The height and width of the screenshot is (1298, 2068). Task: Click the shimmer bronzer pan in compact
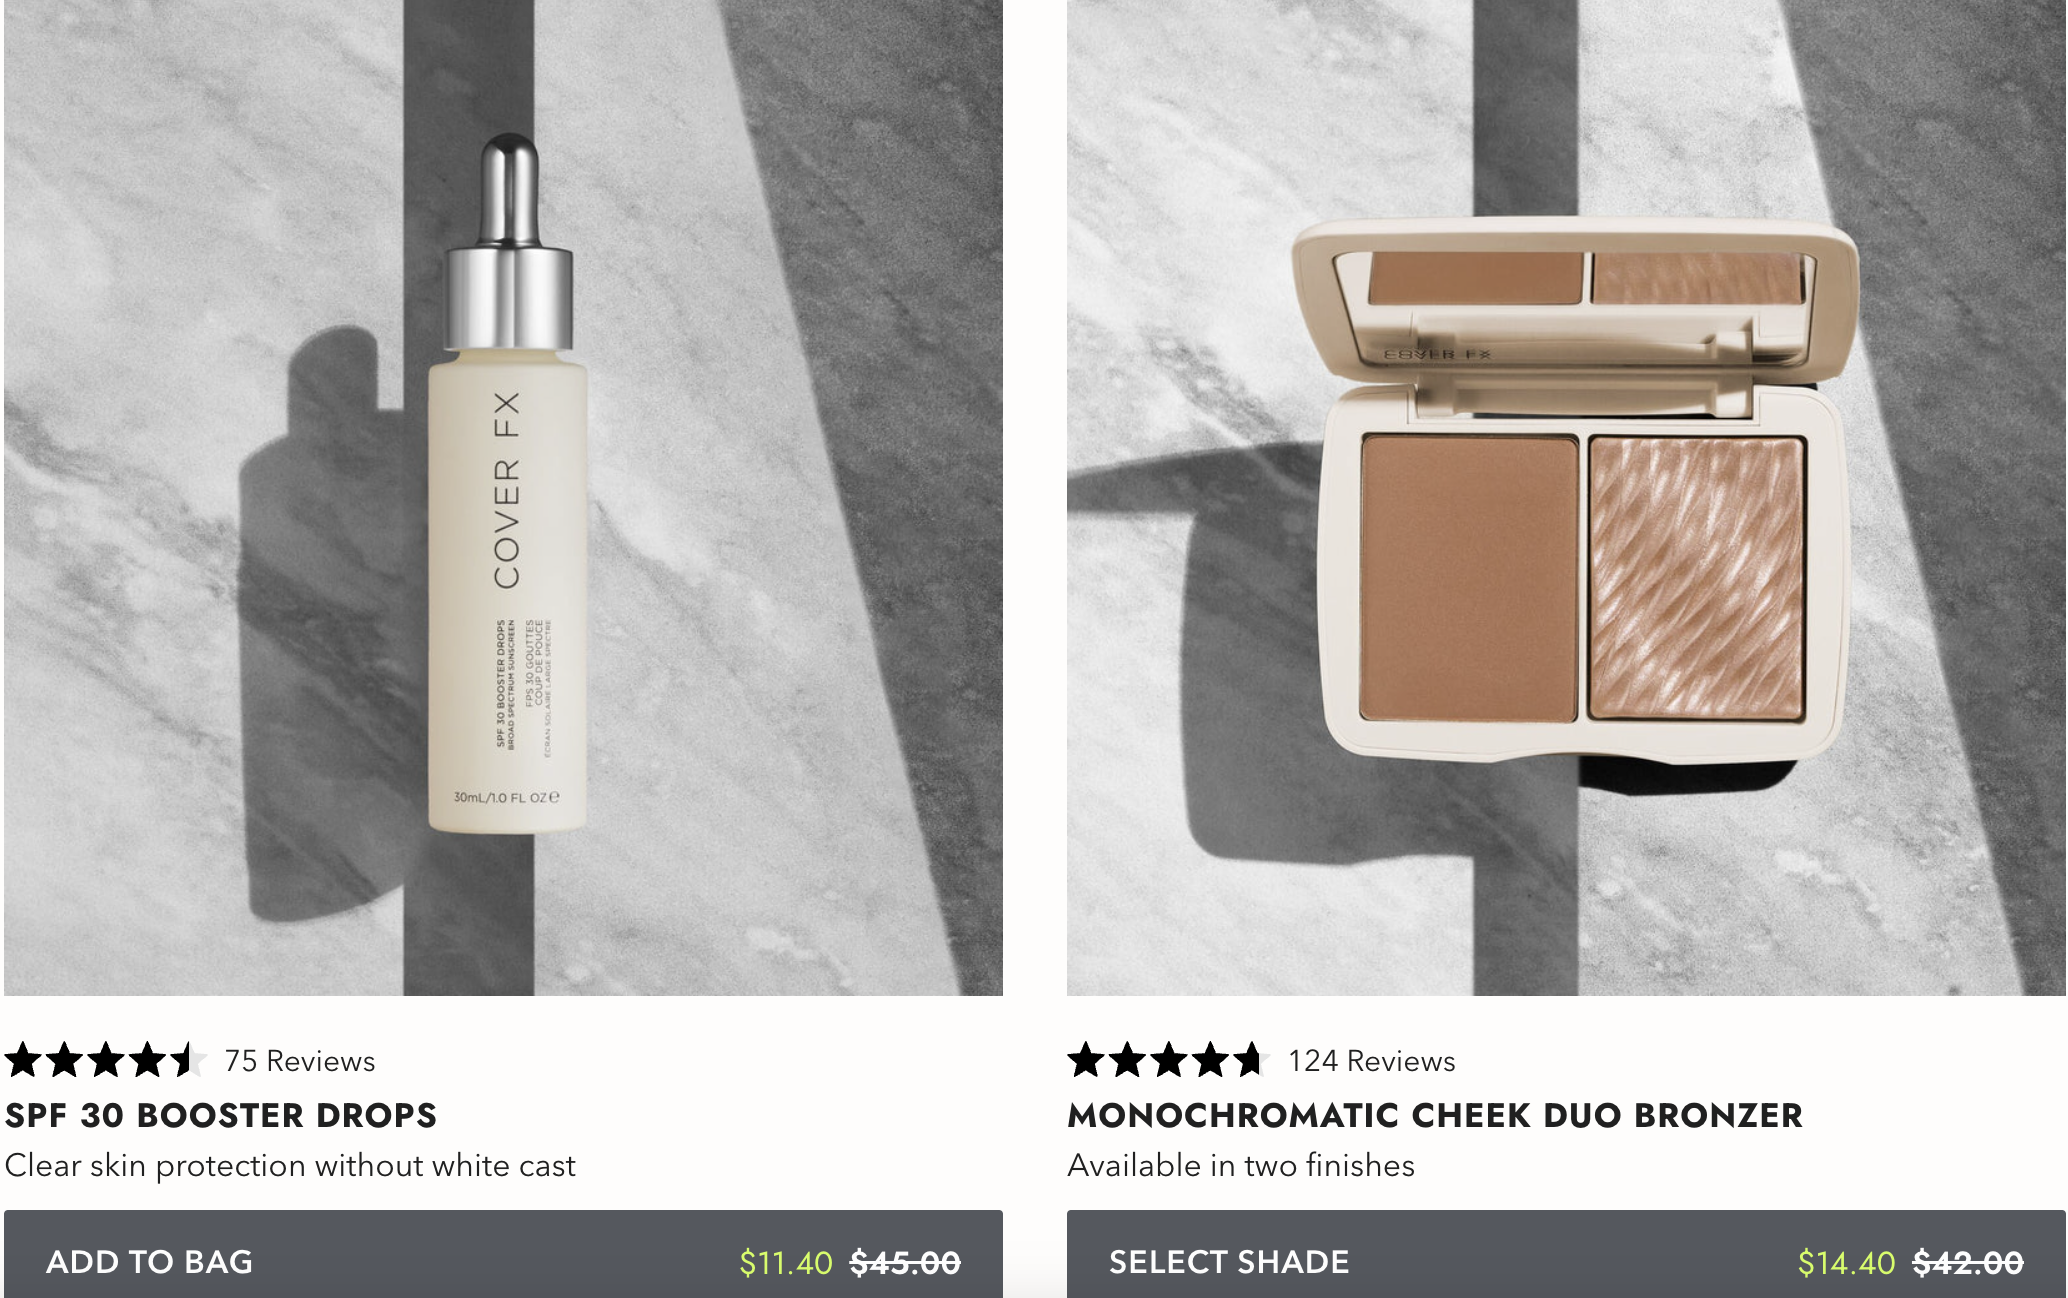tap(1697, 578)
